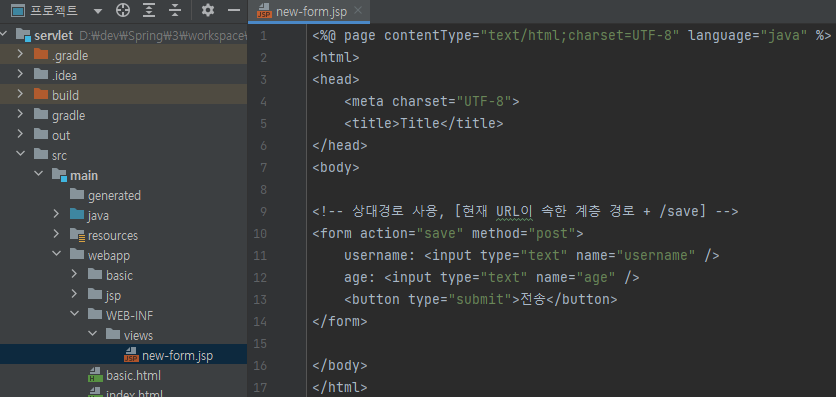The width and height of the screenshot is (836, 397).
Task: Click the closing </html> tag
Action: [340, 387]
